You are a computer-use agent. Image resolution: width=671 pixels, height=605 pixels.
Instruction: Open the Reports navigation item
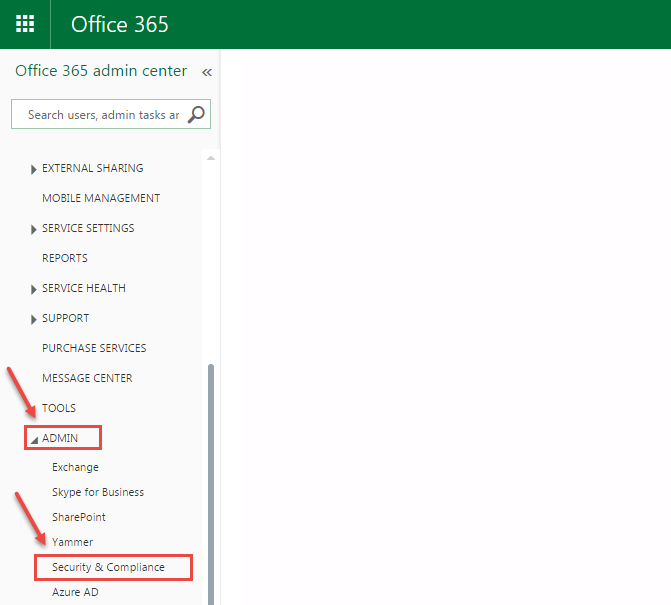[64, 258]
